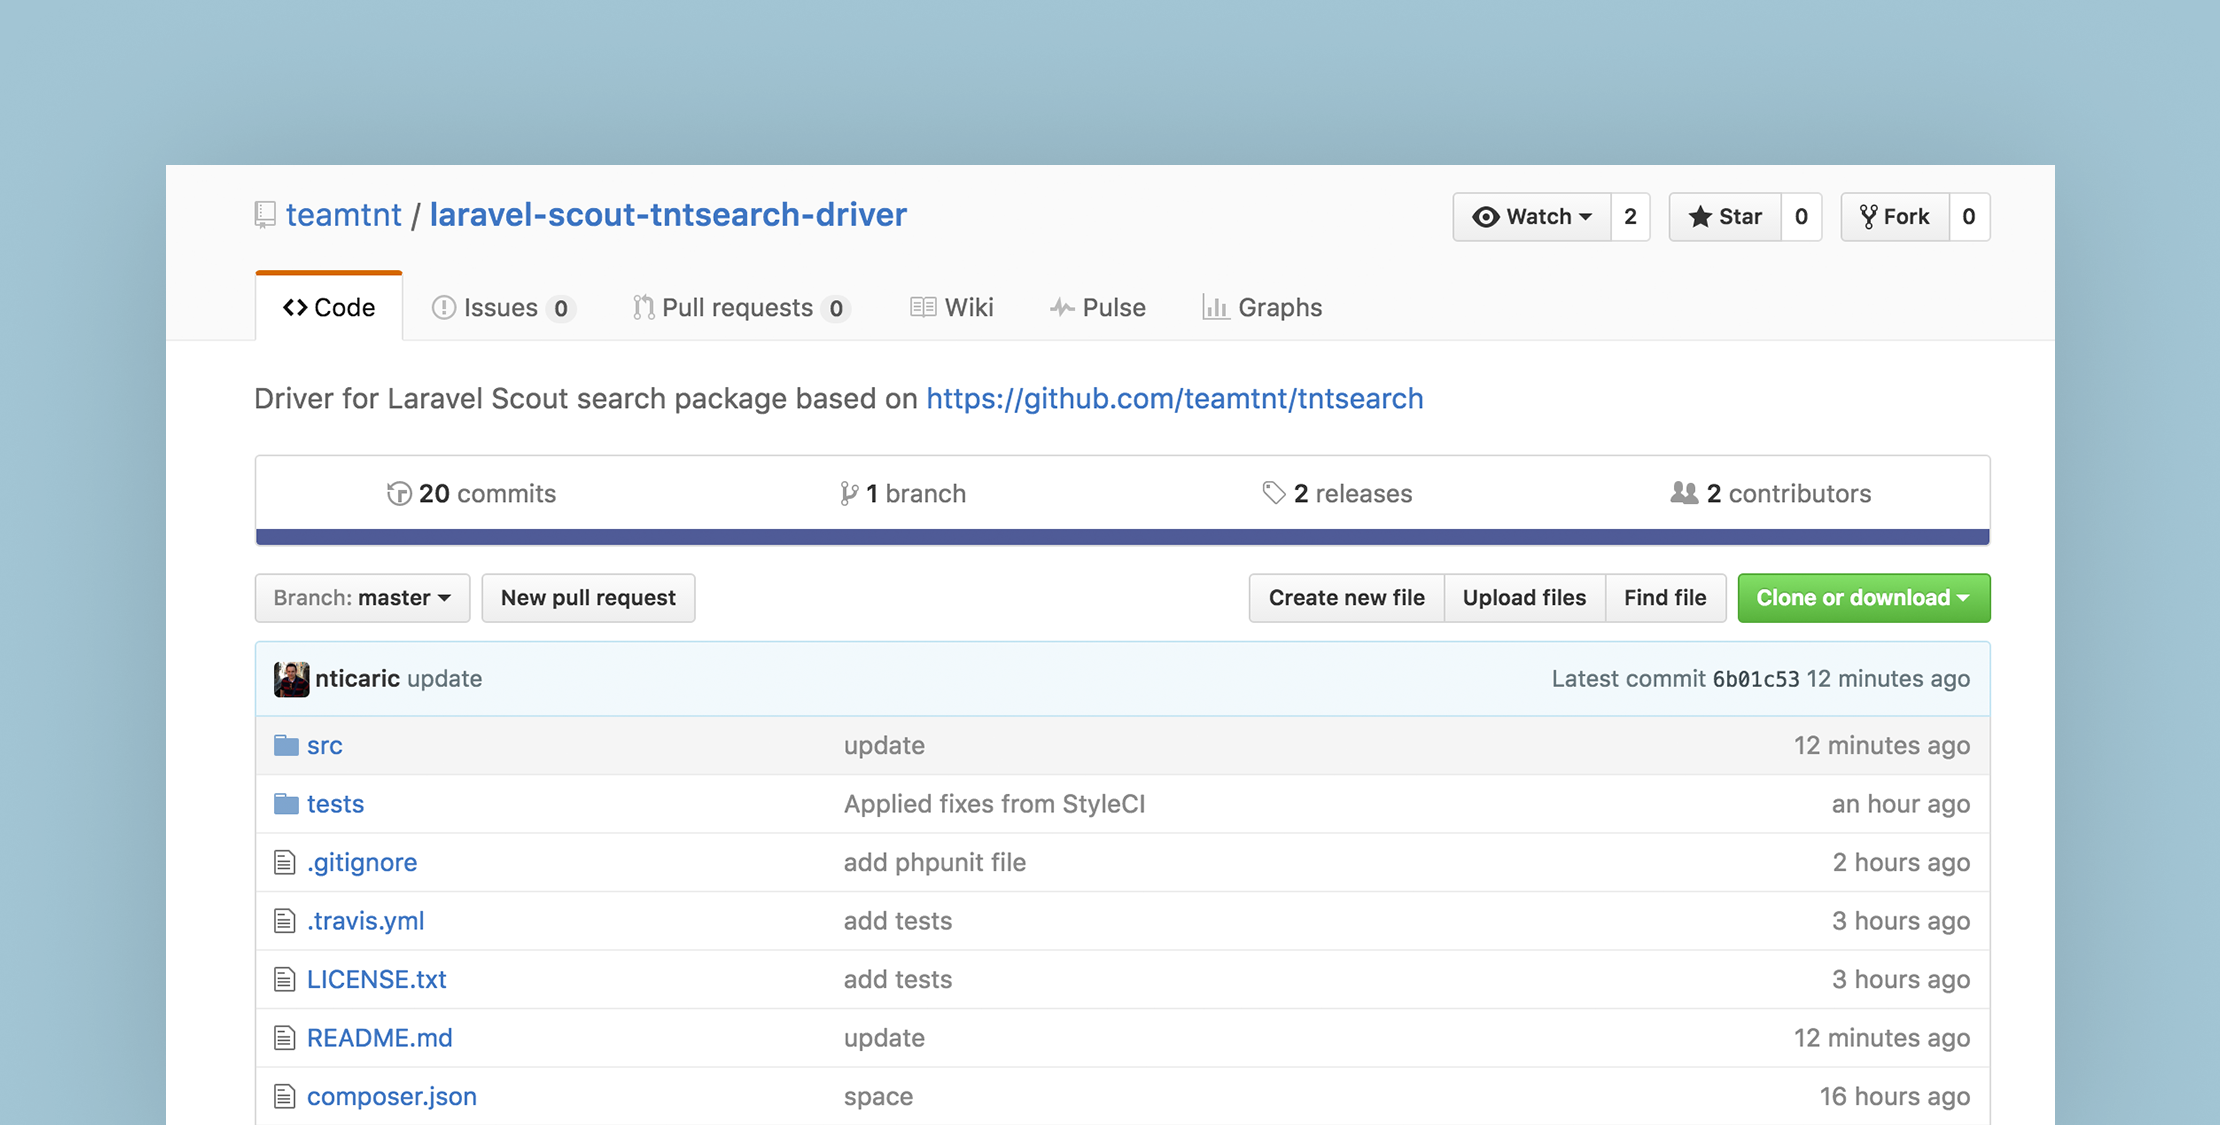This screenshot has width=2220, height=1125.
Task: Toggle the Find file view
Action: [1665, 597]
